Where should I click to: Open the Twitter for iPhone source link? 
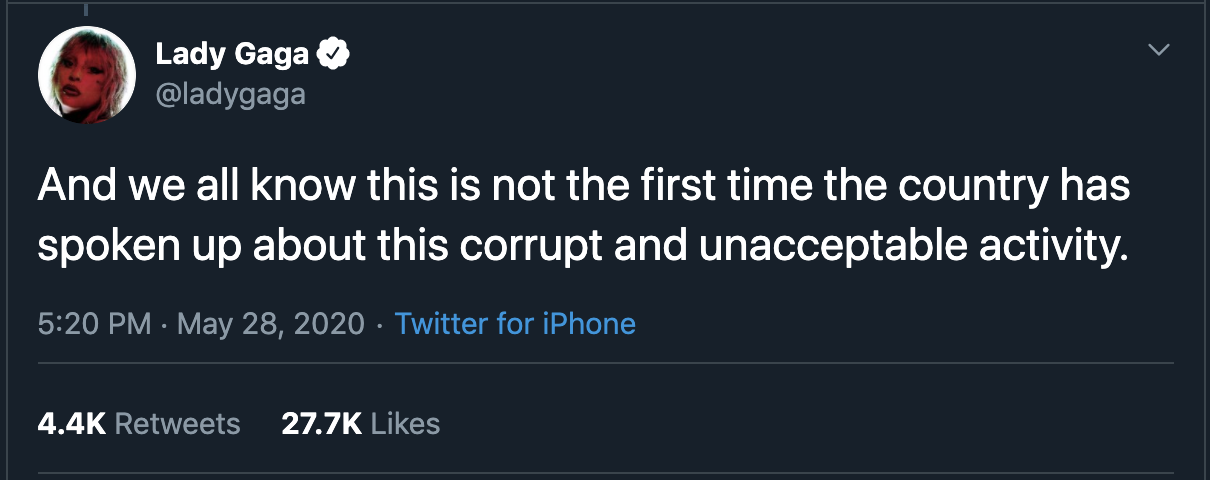click(515, 324)
